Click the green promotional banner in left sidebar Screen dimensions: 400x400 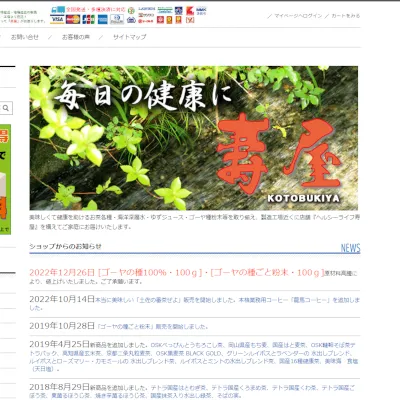point(5,179)
